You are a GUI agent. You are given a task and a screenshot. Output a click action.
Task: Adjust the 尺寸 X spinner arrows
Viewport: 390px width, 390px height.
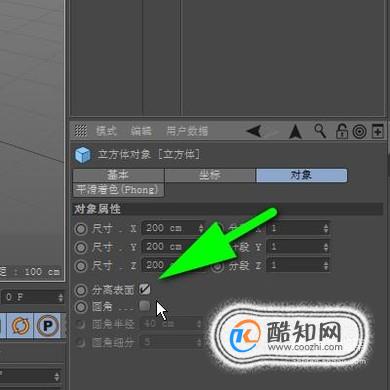click(201, 228)
